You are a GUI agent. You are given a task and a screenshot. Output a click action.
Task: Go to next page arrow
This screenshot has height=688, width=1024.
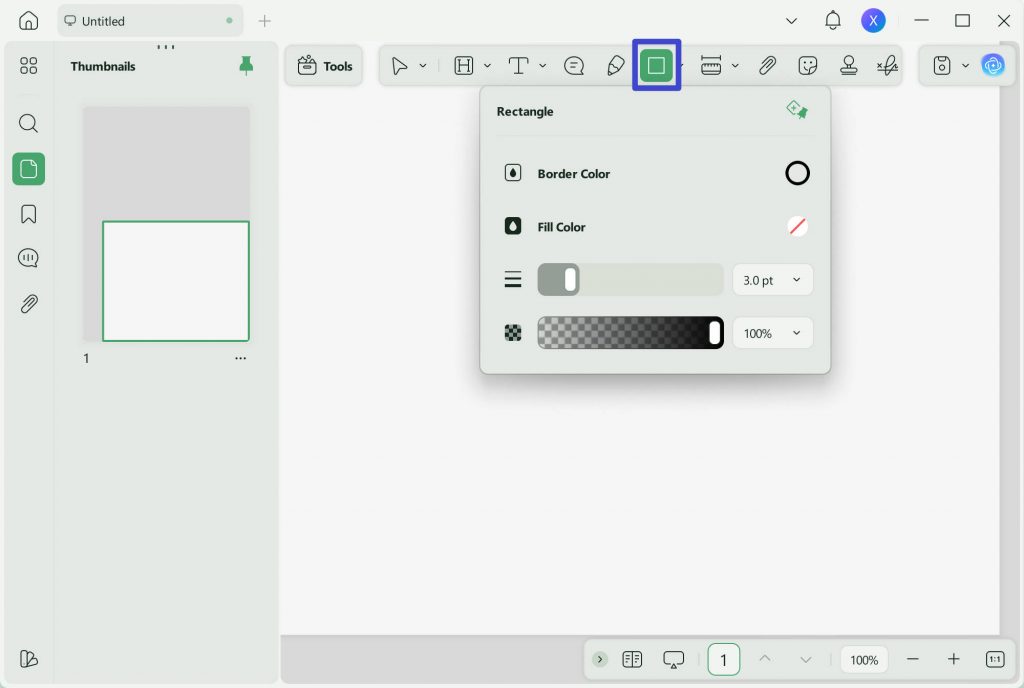tap(806, 659)
